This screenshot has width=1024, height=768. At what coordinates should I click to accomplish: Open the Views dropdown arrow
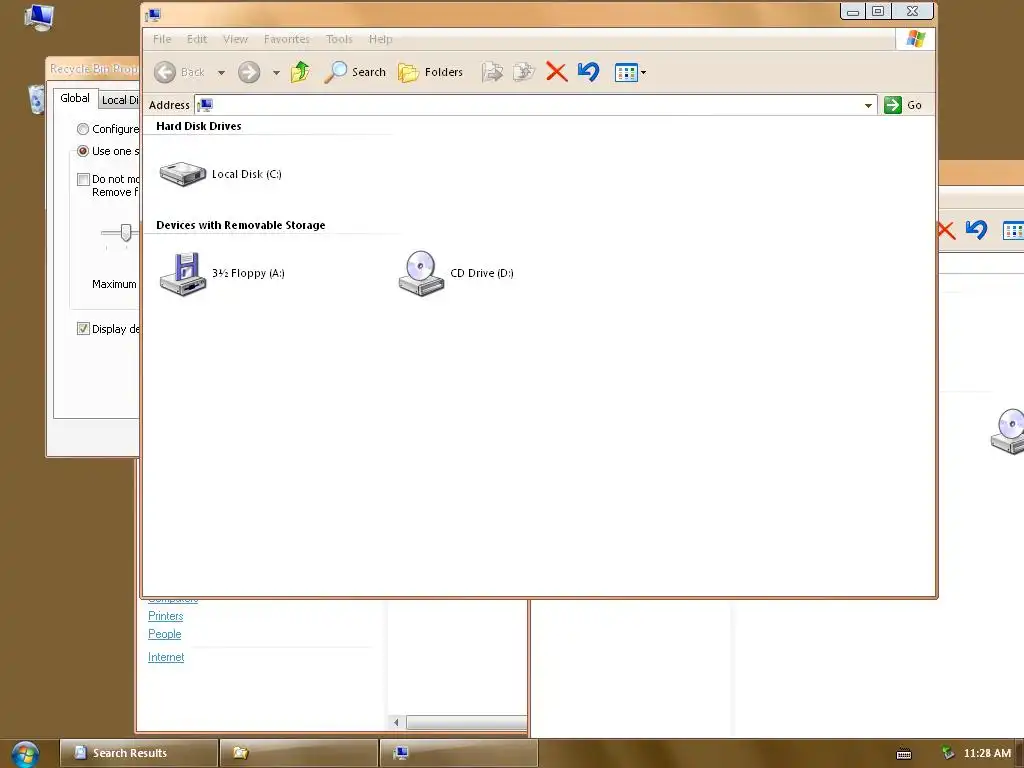tap(643, 72)
